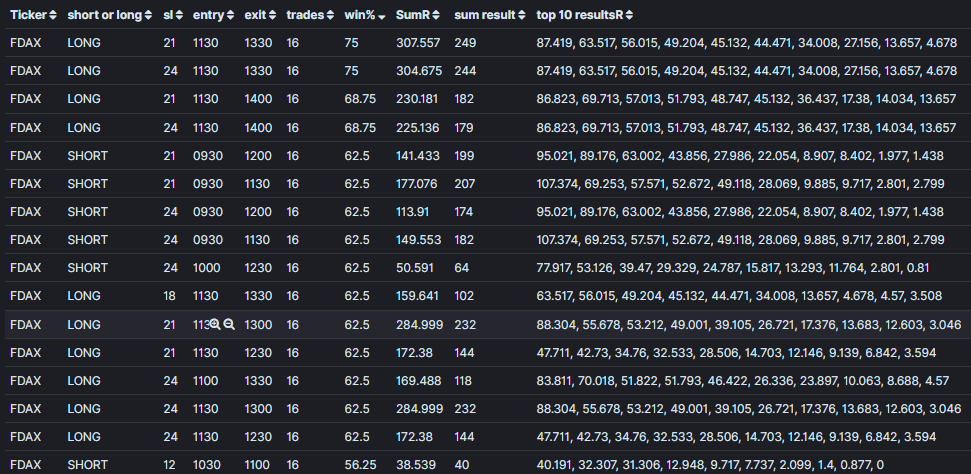This screenshot has height=474, width=971.
Task: Select sum result 244
Action: point(465,71)
